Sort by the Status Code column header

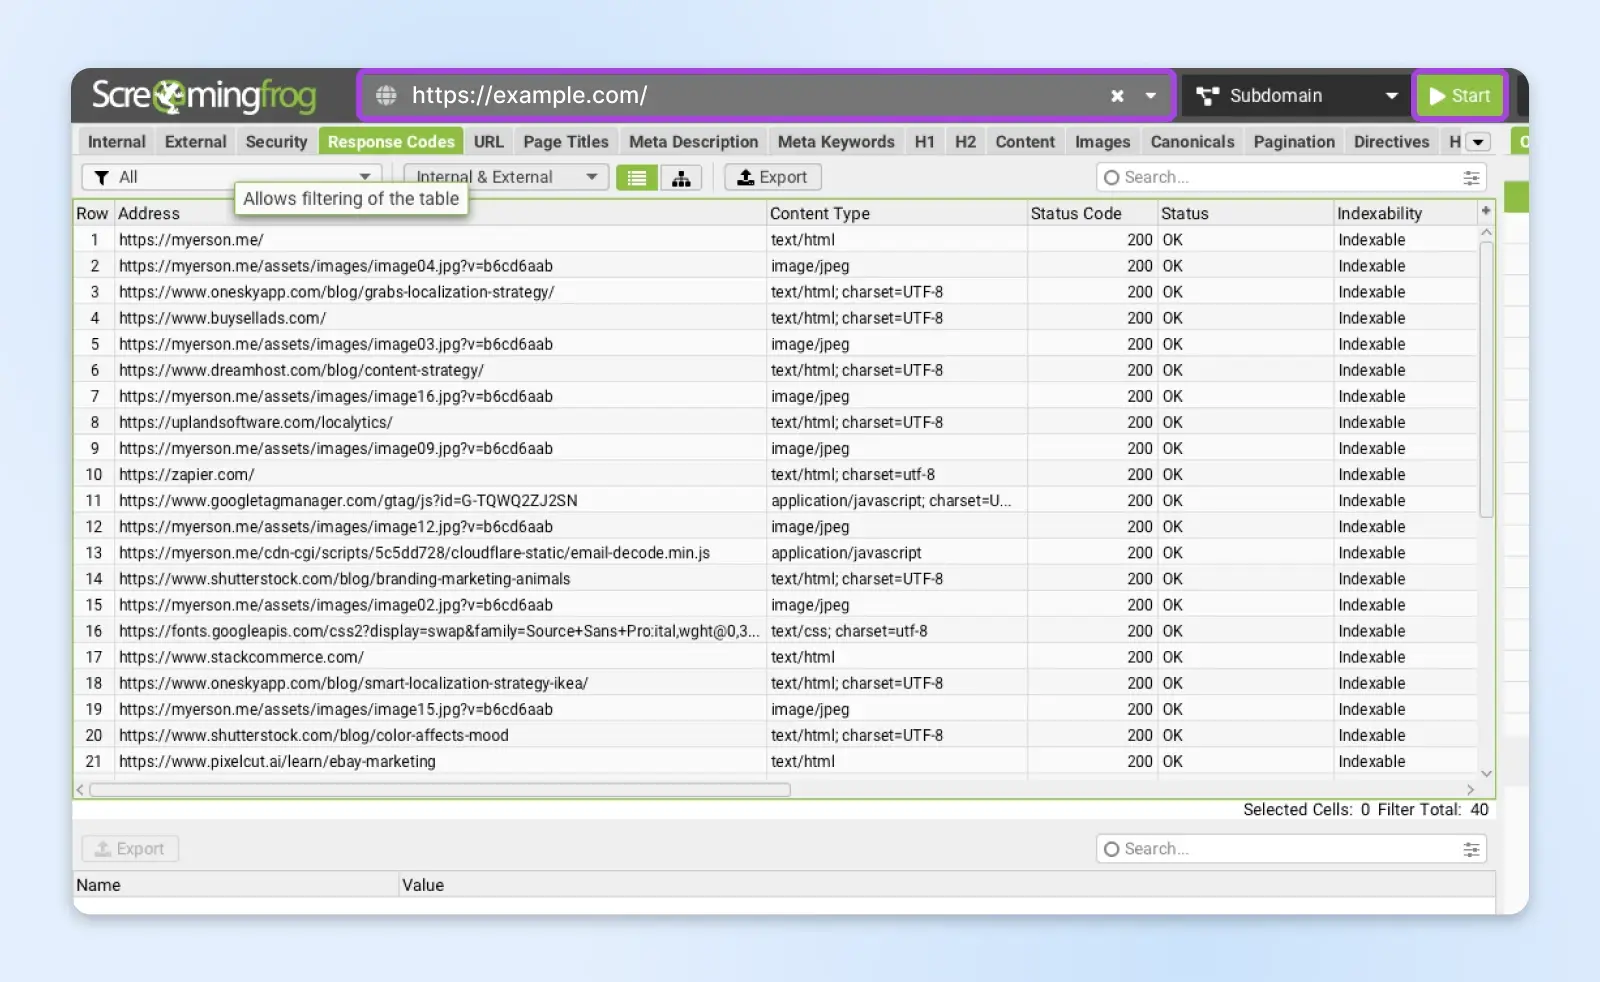point(1076,213)
